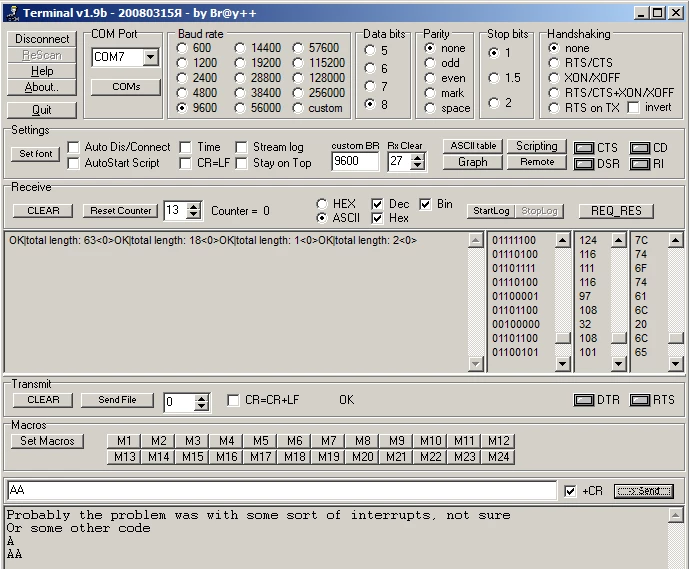Clear the Receive area

pos(43,211)
